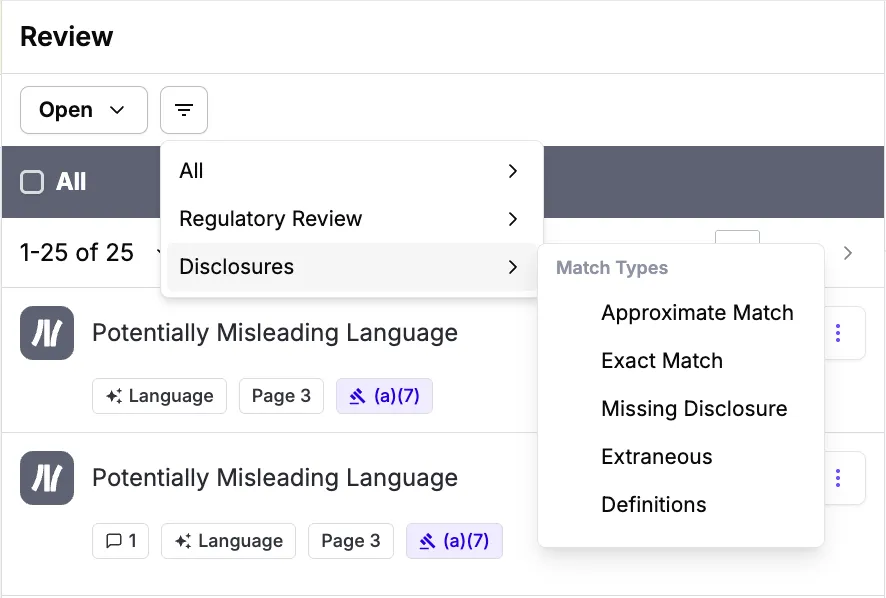Click the Review heading
This screenshot has width=886, height=598.
click(67, 36)
